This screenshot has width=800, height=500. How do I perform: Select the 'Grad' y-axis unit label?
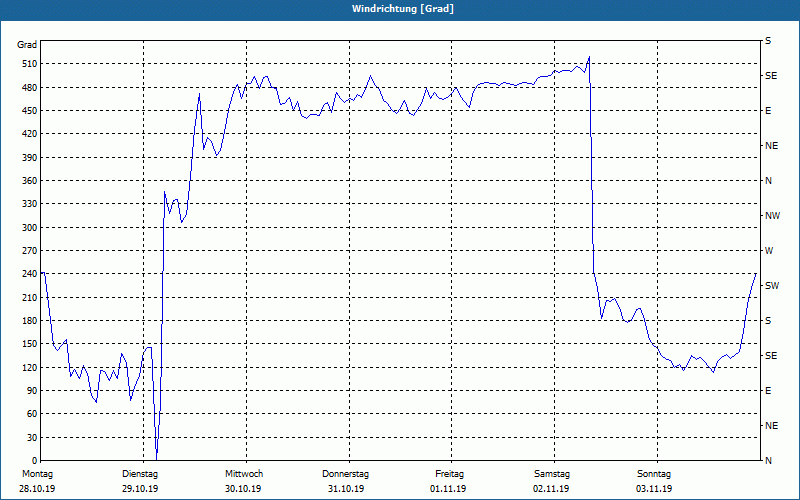27,45
